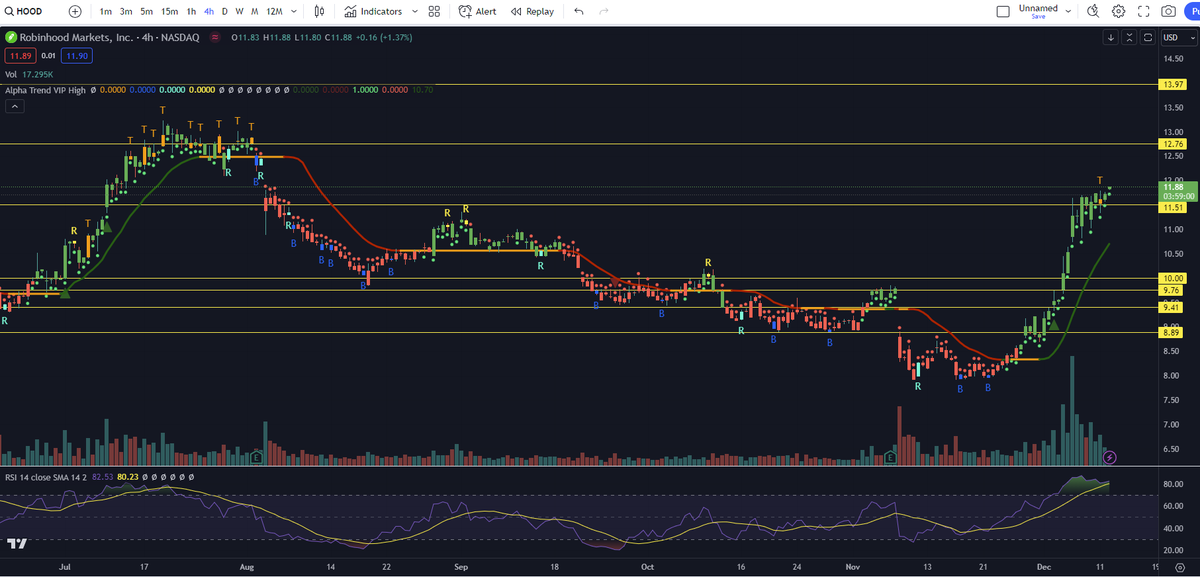The height and width of the screenshot is (577, 1200).
Task: Select the Alpha Trend VIP High legend
Action: (x=46, y=90)
